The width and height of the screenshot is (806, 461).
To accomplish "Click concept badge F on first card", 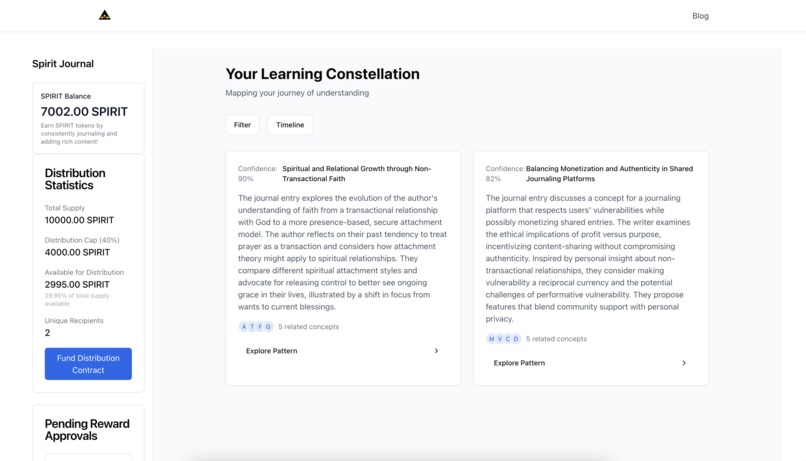I will [x=260, y=327].
